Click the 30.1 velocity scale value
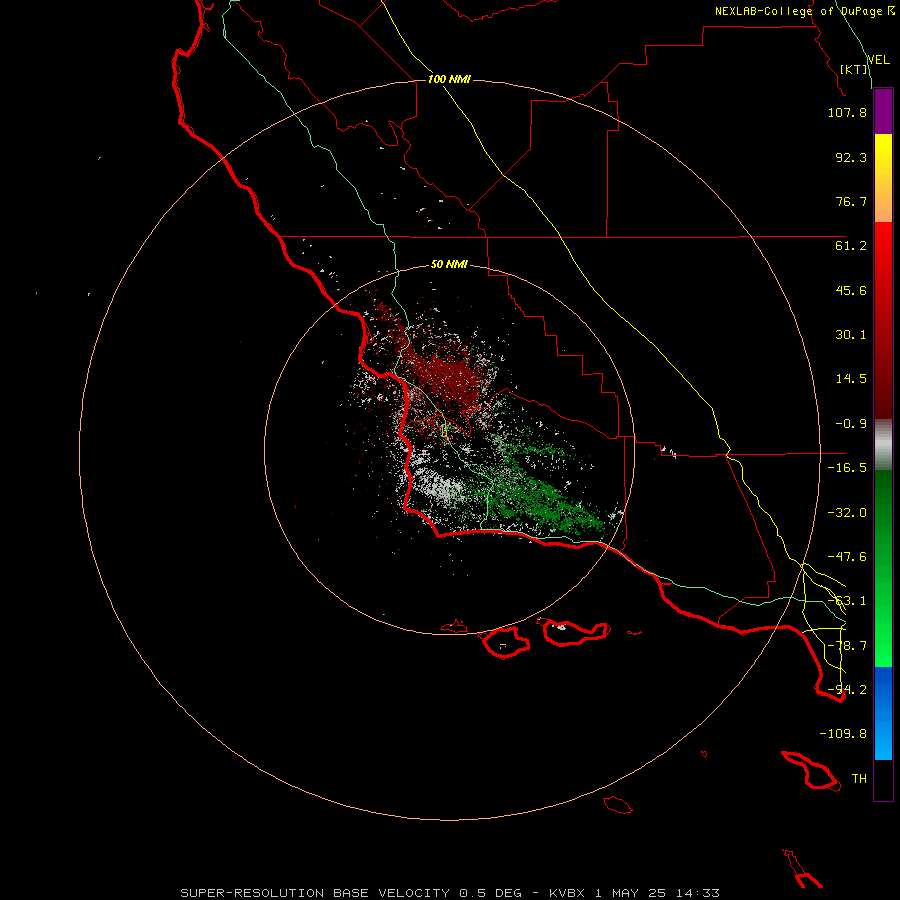The image size is (900, 900). (x=851, y=335)
